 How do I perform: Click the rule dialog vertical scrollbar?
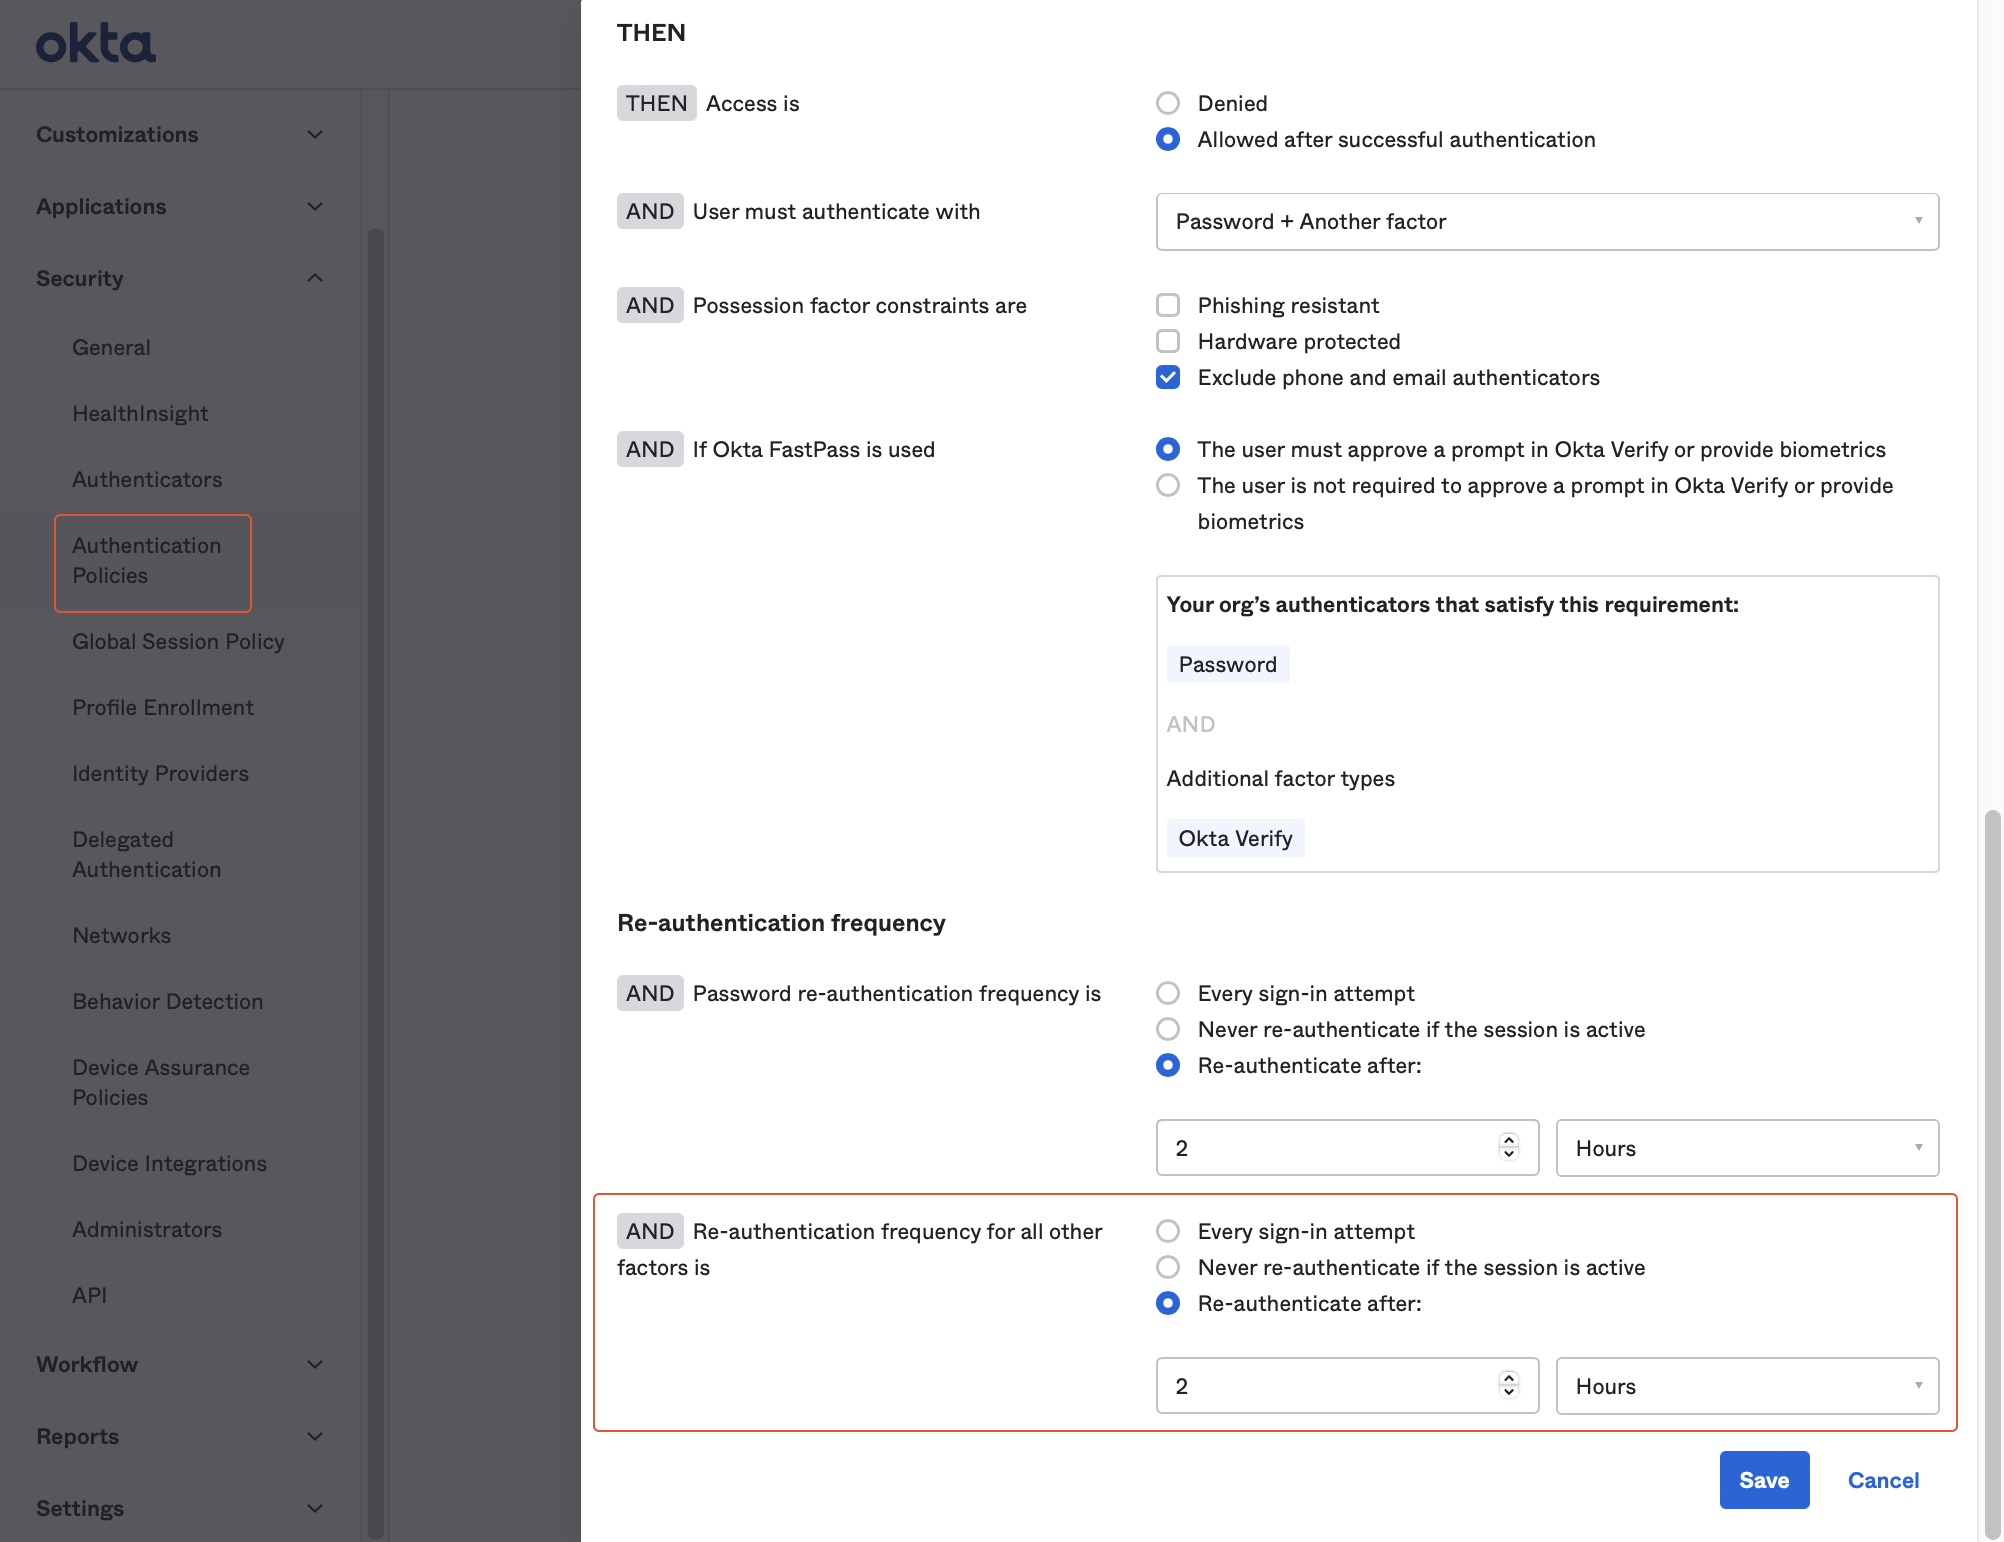pos(1992,1174)
